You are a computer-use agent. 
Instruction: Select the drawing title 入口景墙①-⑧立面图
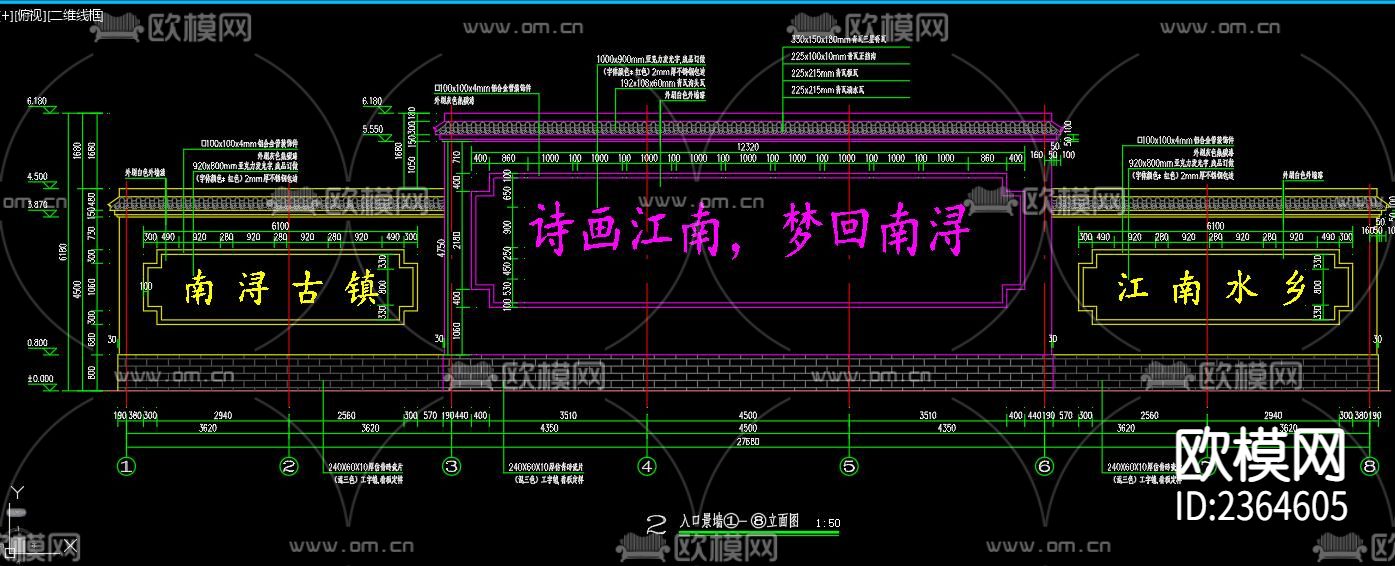739,521
